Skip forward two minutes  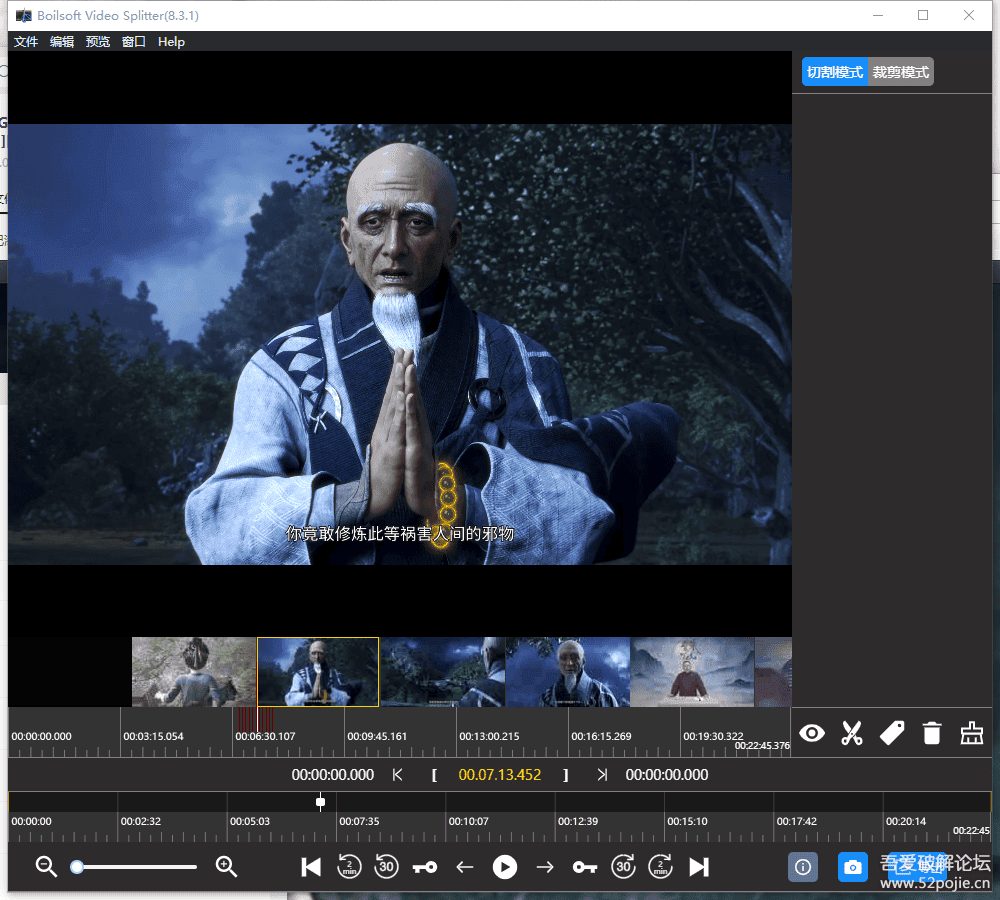pyautogui.click(x=661, y=867)
